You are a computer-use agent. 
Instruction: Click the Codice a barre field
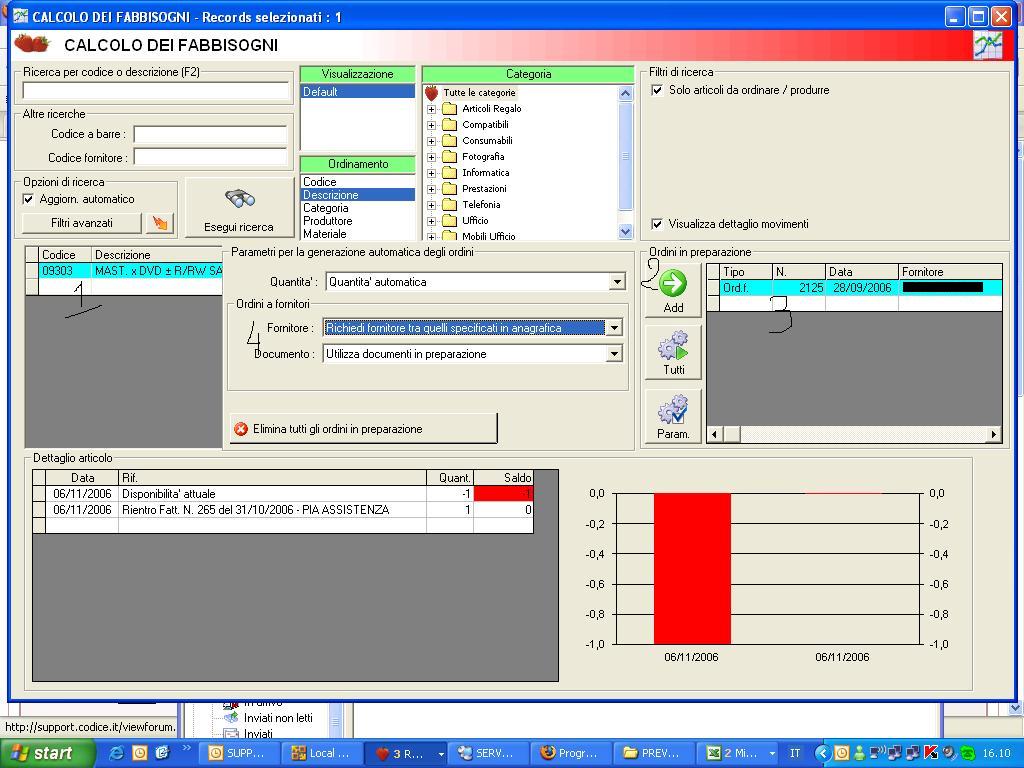click(x=210, y=134)
